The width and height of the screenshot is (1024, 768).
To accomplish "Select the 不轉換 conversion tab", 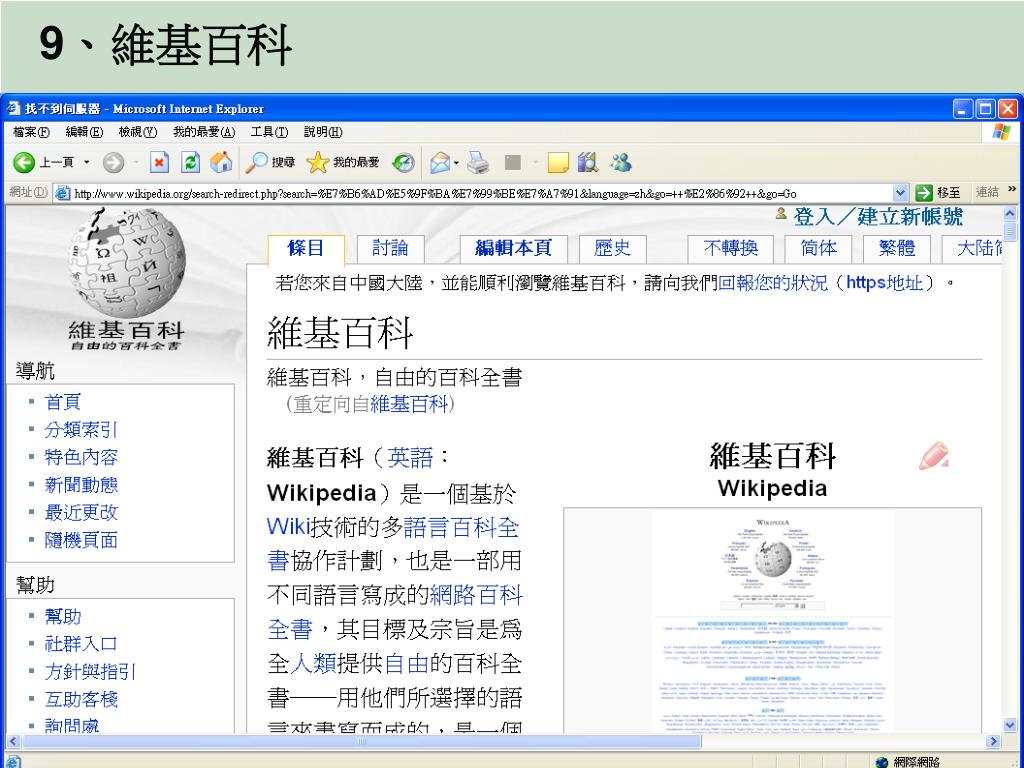I will pos(731,249).
